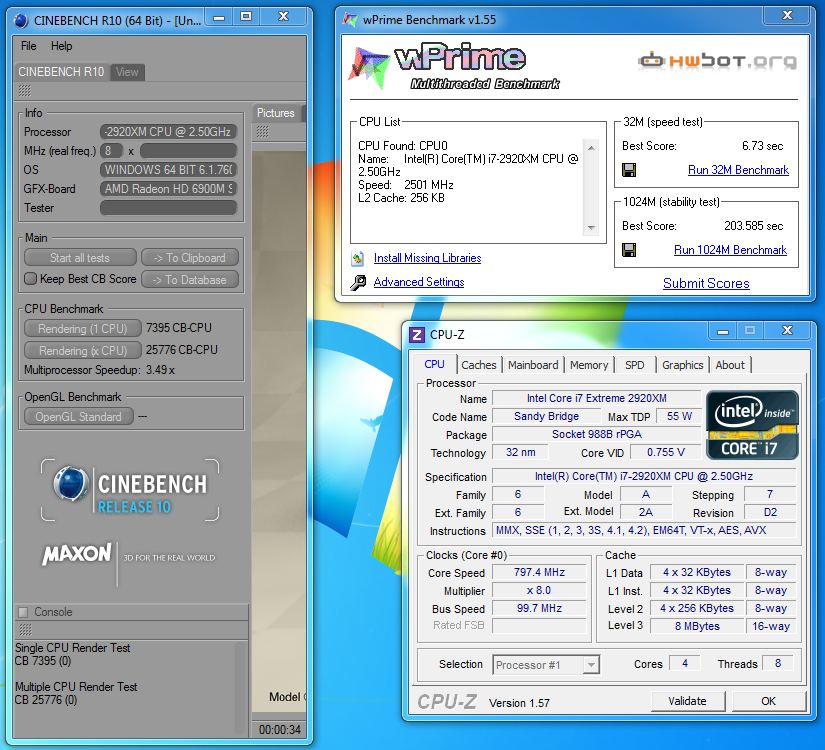Click the Cinebench globe icon in title bar
Viewport: 825px width, 750px height.
click(21, 20)
